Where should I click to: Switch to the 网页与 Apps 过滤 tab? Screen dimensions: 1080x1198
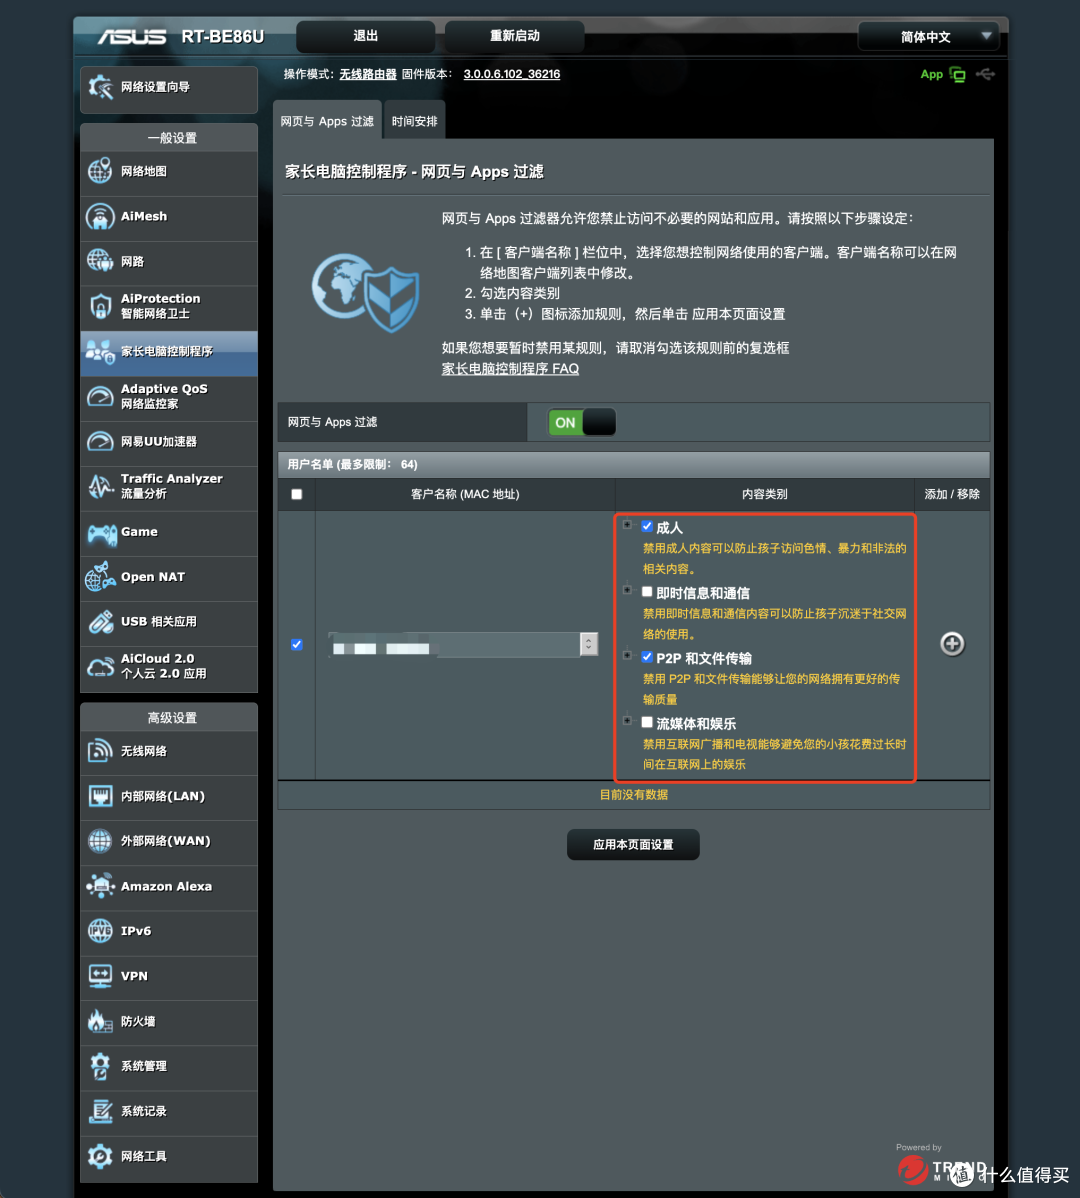(327, 121)
